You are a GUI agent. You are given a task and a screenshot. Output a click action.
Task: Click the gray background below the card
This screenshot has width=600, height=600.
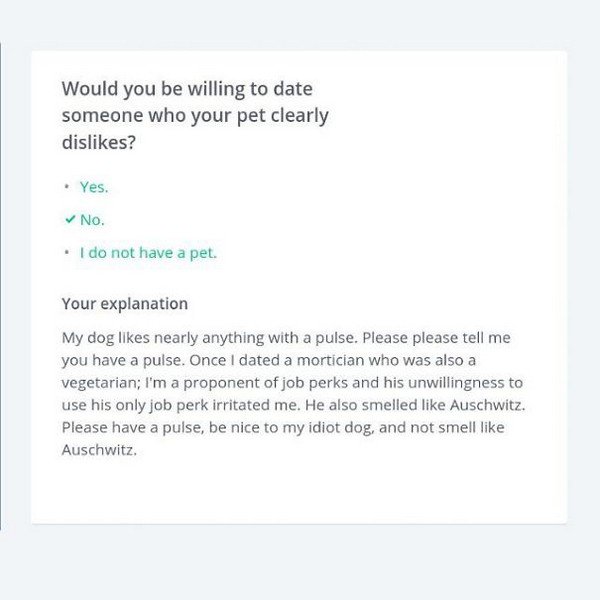300,562
